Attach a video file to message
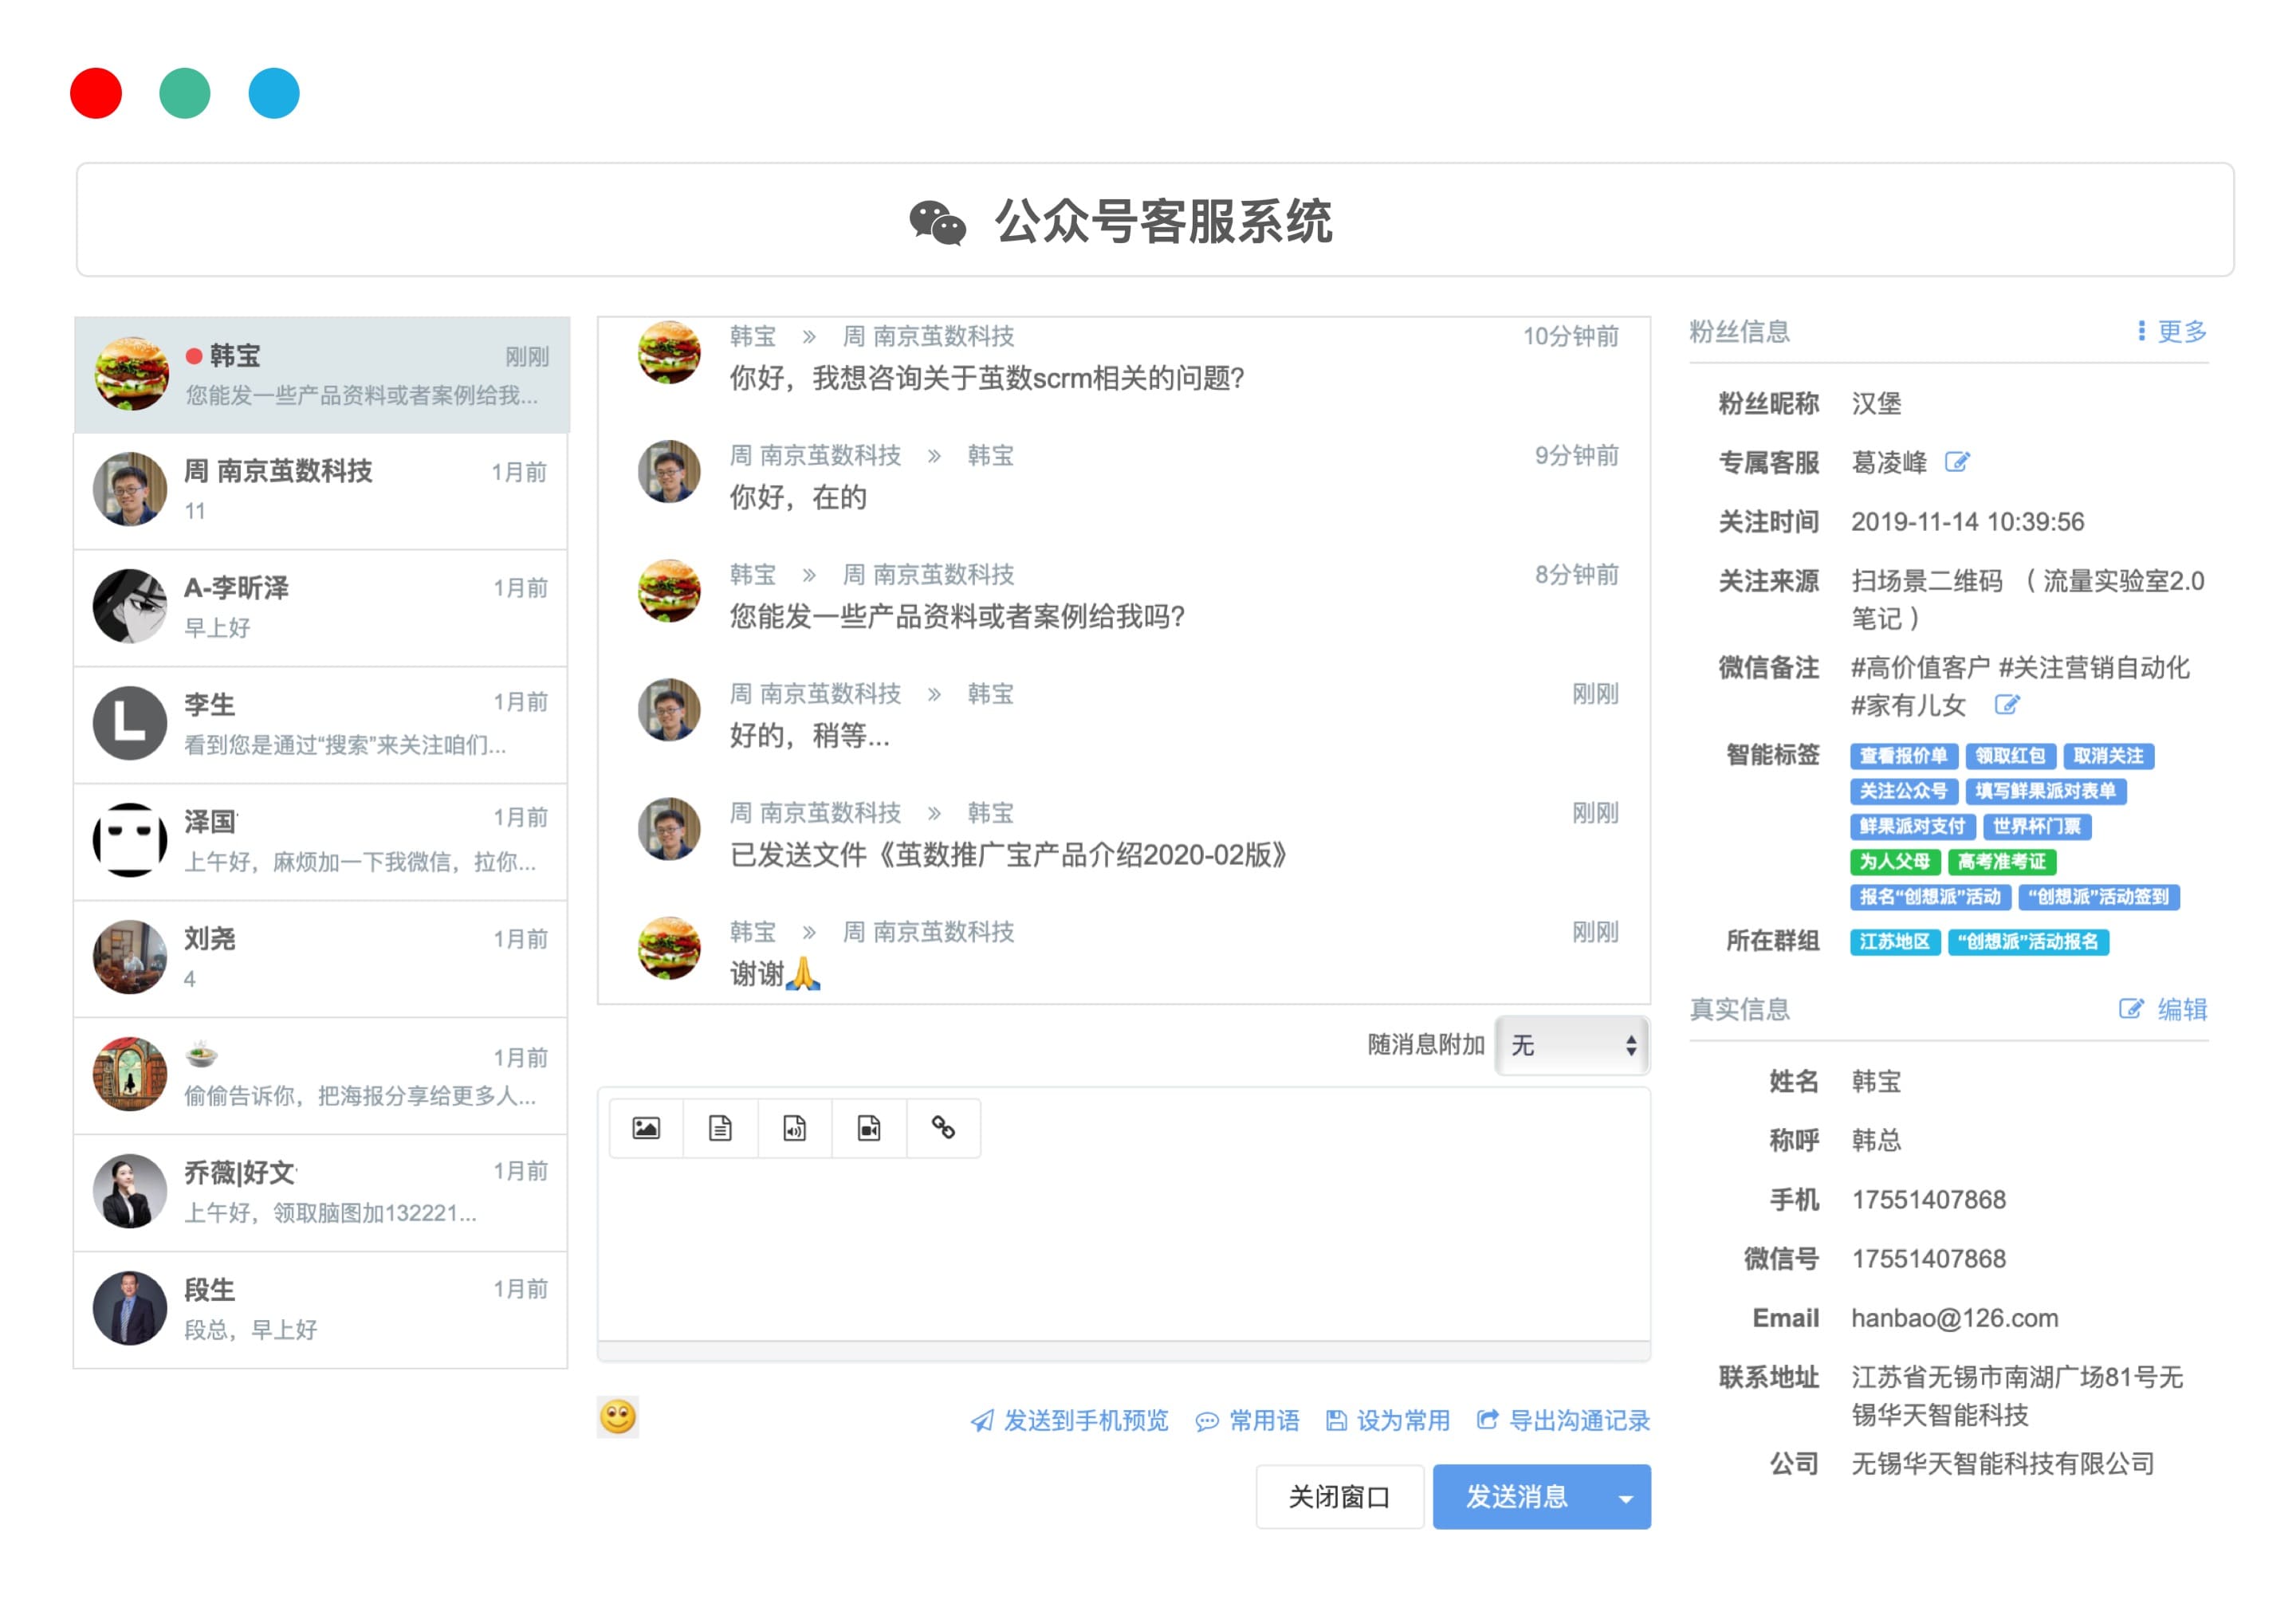The image size is (2296, 1607). pyautogui.click(x=869, y=1128)
